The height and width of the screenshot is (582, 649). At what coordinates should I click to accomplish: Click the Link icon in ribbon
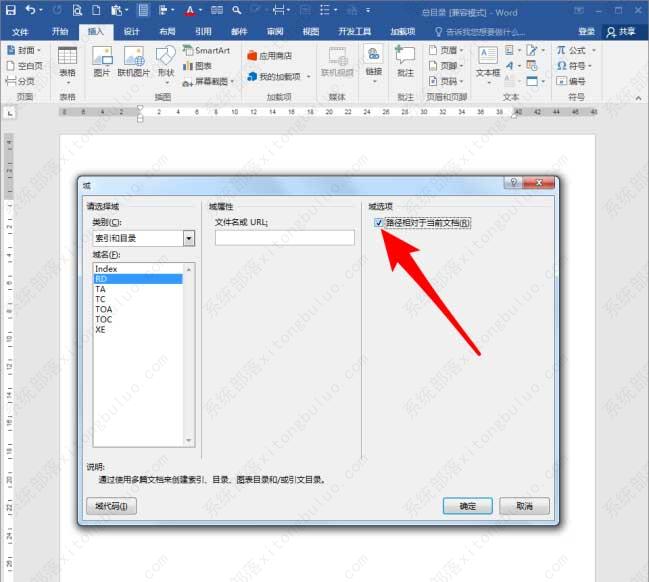(x=373, y=60)
